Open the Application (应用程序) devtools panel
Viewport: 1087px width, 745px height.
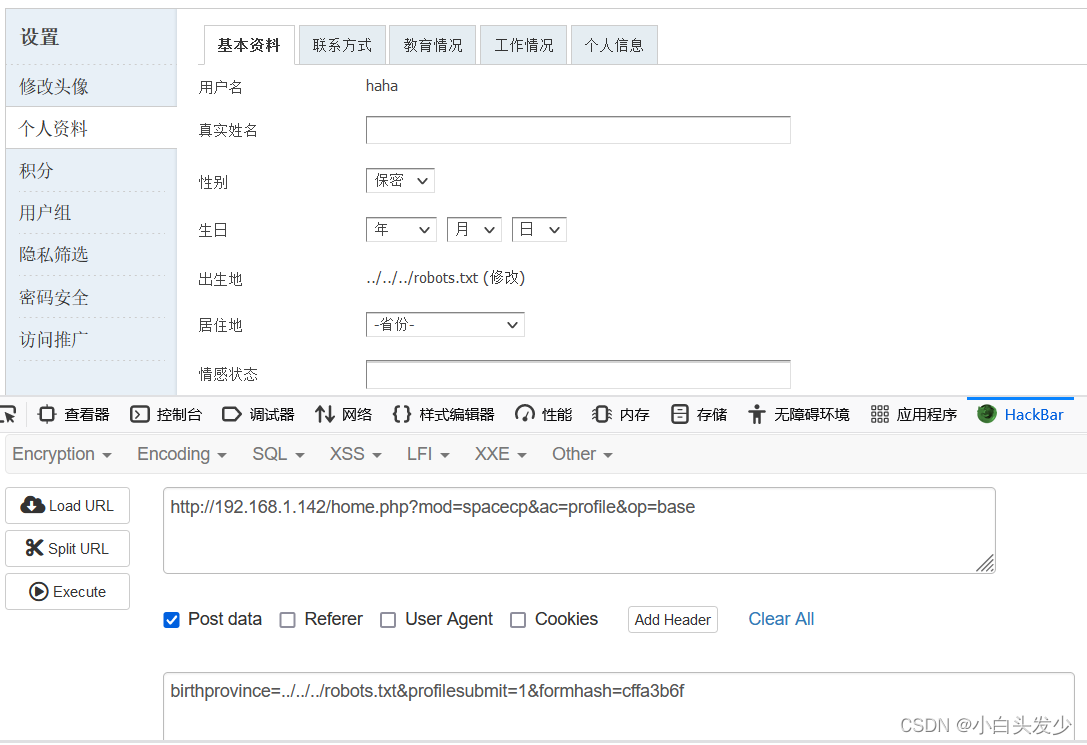click(914, 414)
